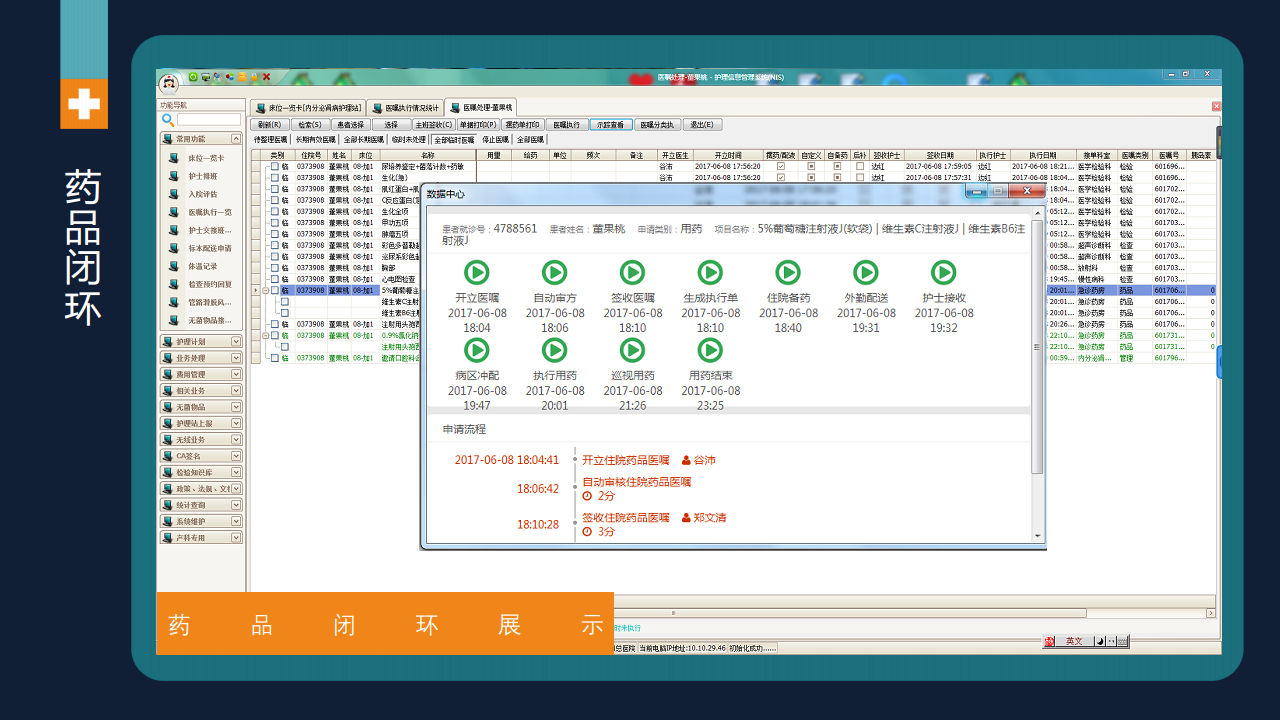Click the nurse avatar application icon
Screen dimensions: 1280x720
pos(170,83)
